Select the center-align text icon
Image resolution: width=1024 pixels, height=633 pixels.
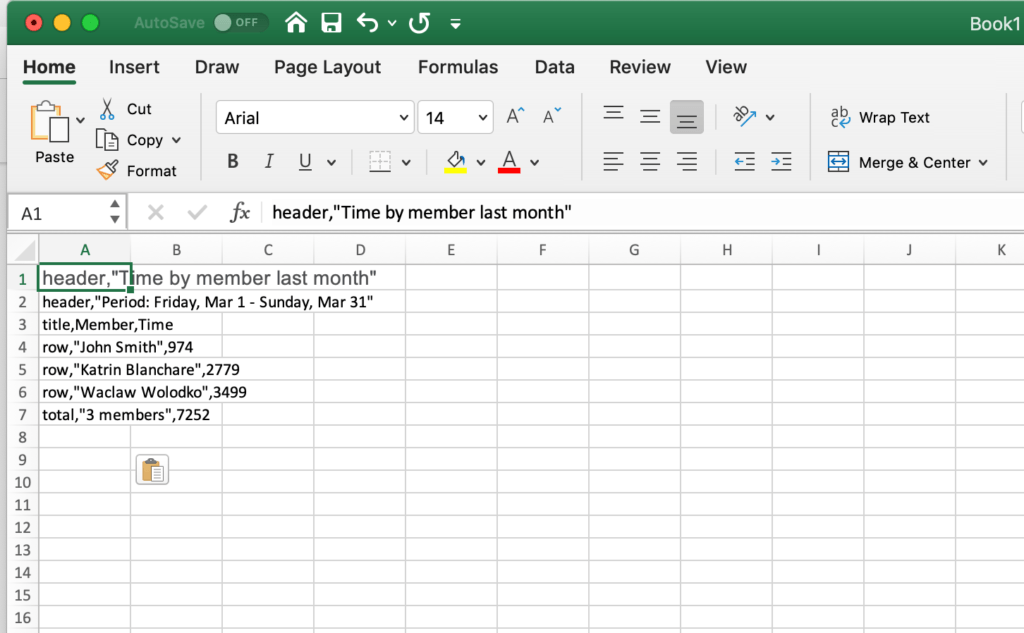(x=649, y=161)
